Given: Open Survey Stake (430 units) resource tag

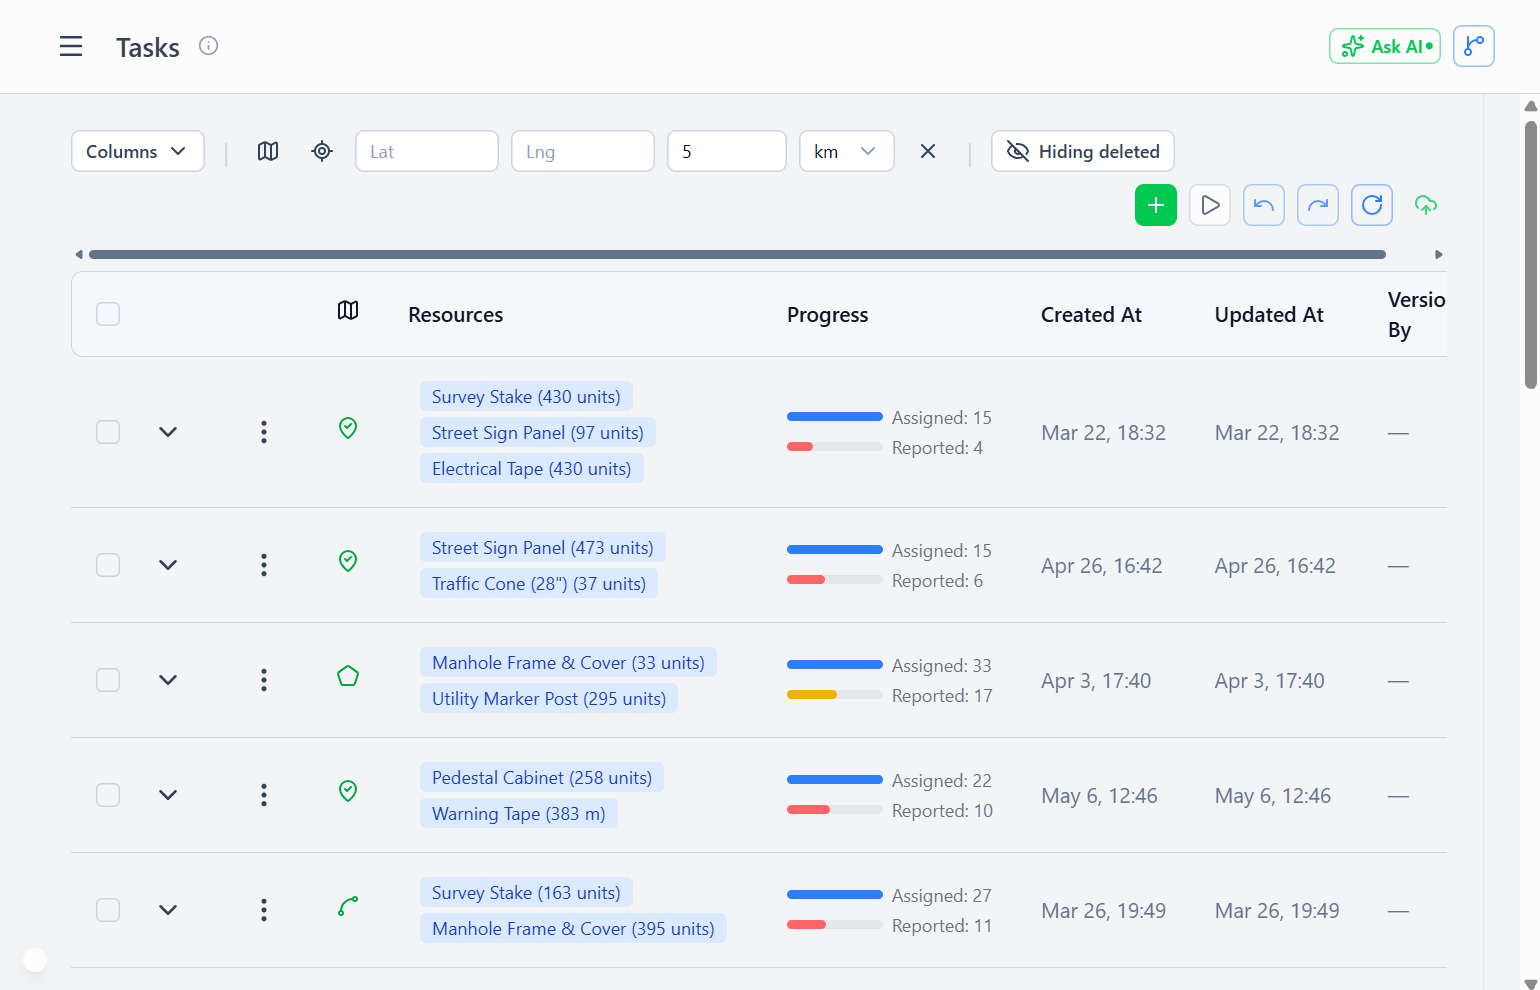Looking at the screenshot, I should click(x=526, y=397).
